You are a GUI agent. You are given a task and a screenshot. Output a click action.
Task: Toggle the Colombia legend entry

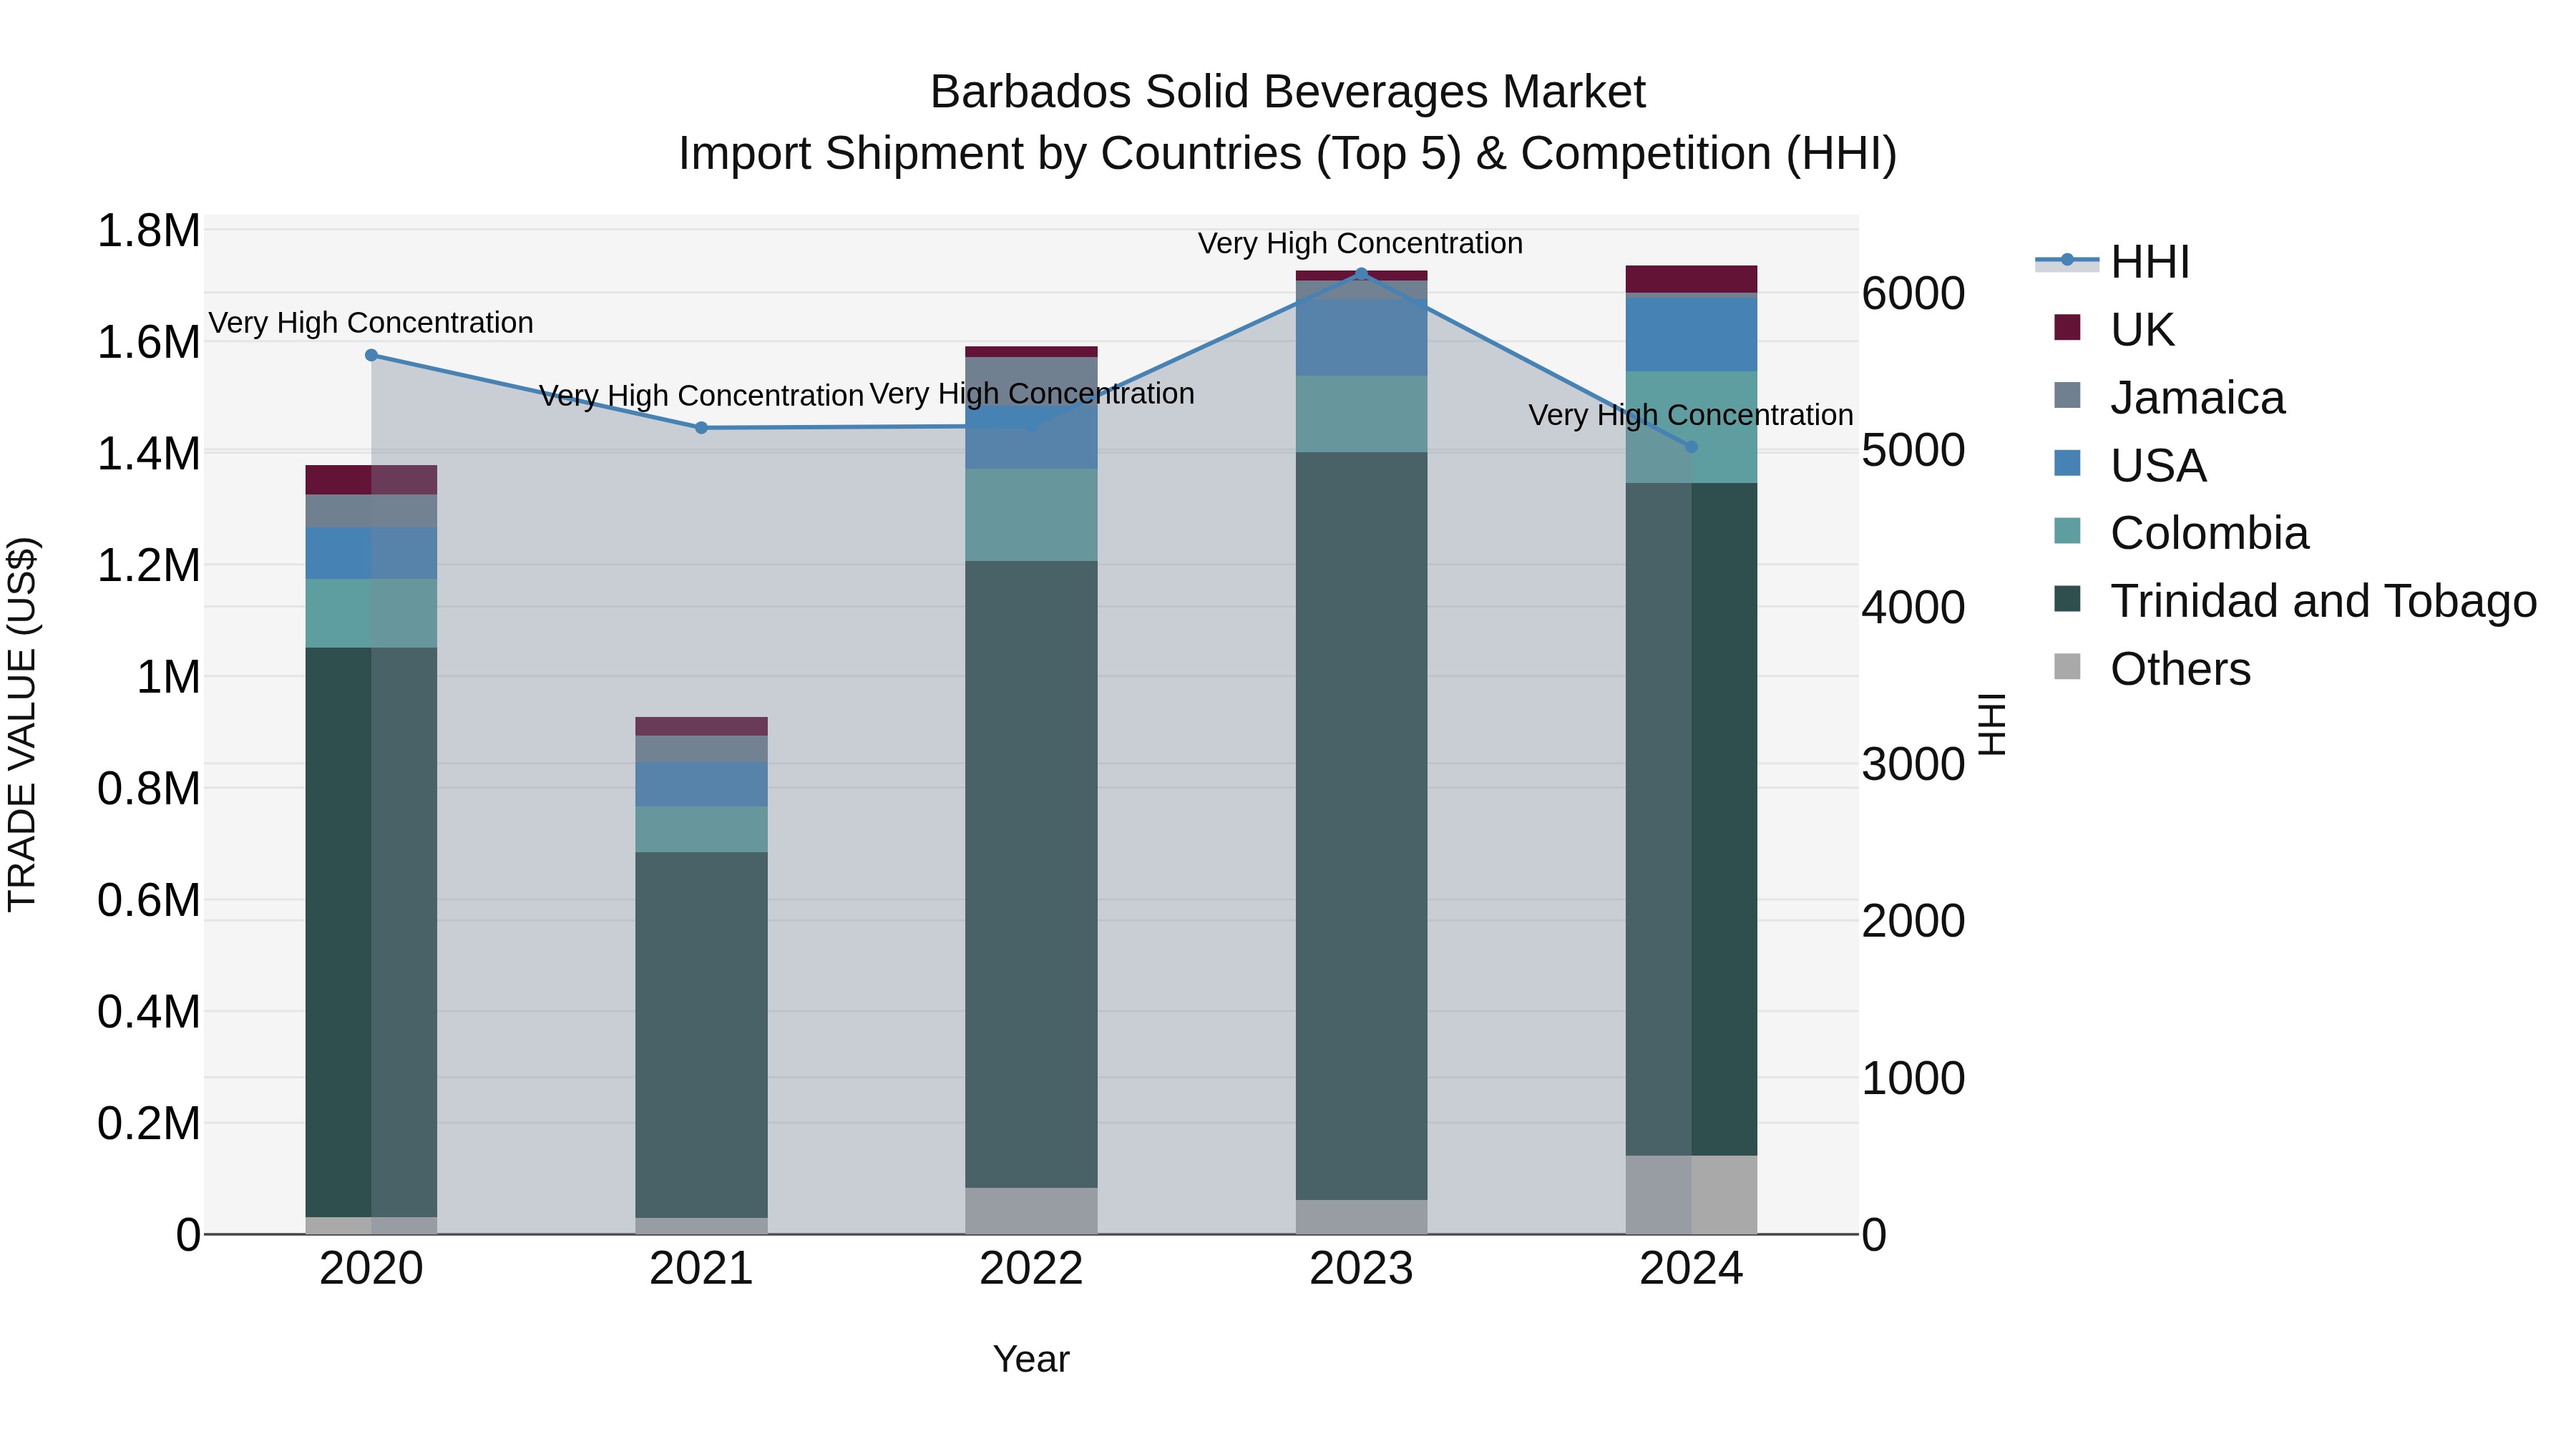[2180, 533]
